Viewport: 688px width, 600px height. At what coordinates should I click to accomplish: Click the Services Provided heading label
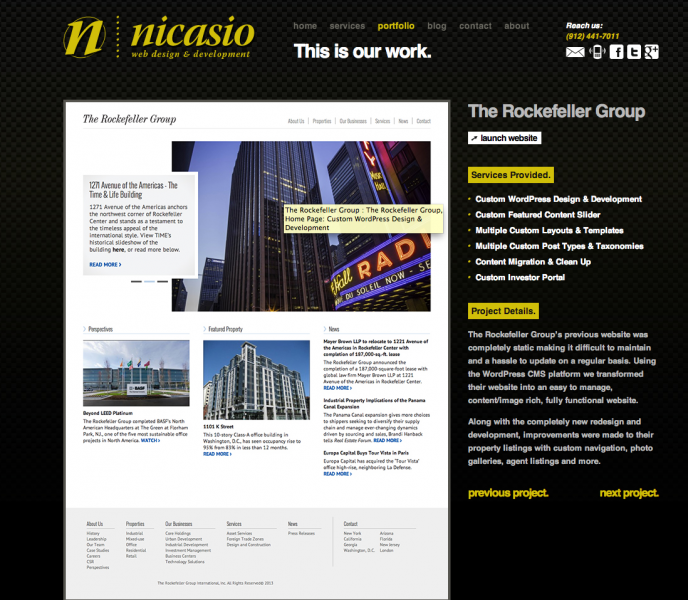point(510,175)
